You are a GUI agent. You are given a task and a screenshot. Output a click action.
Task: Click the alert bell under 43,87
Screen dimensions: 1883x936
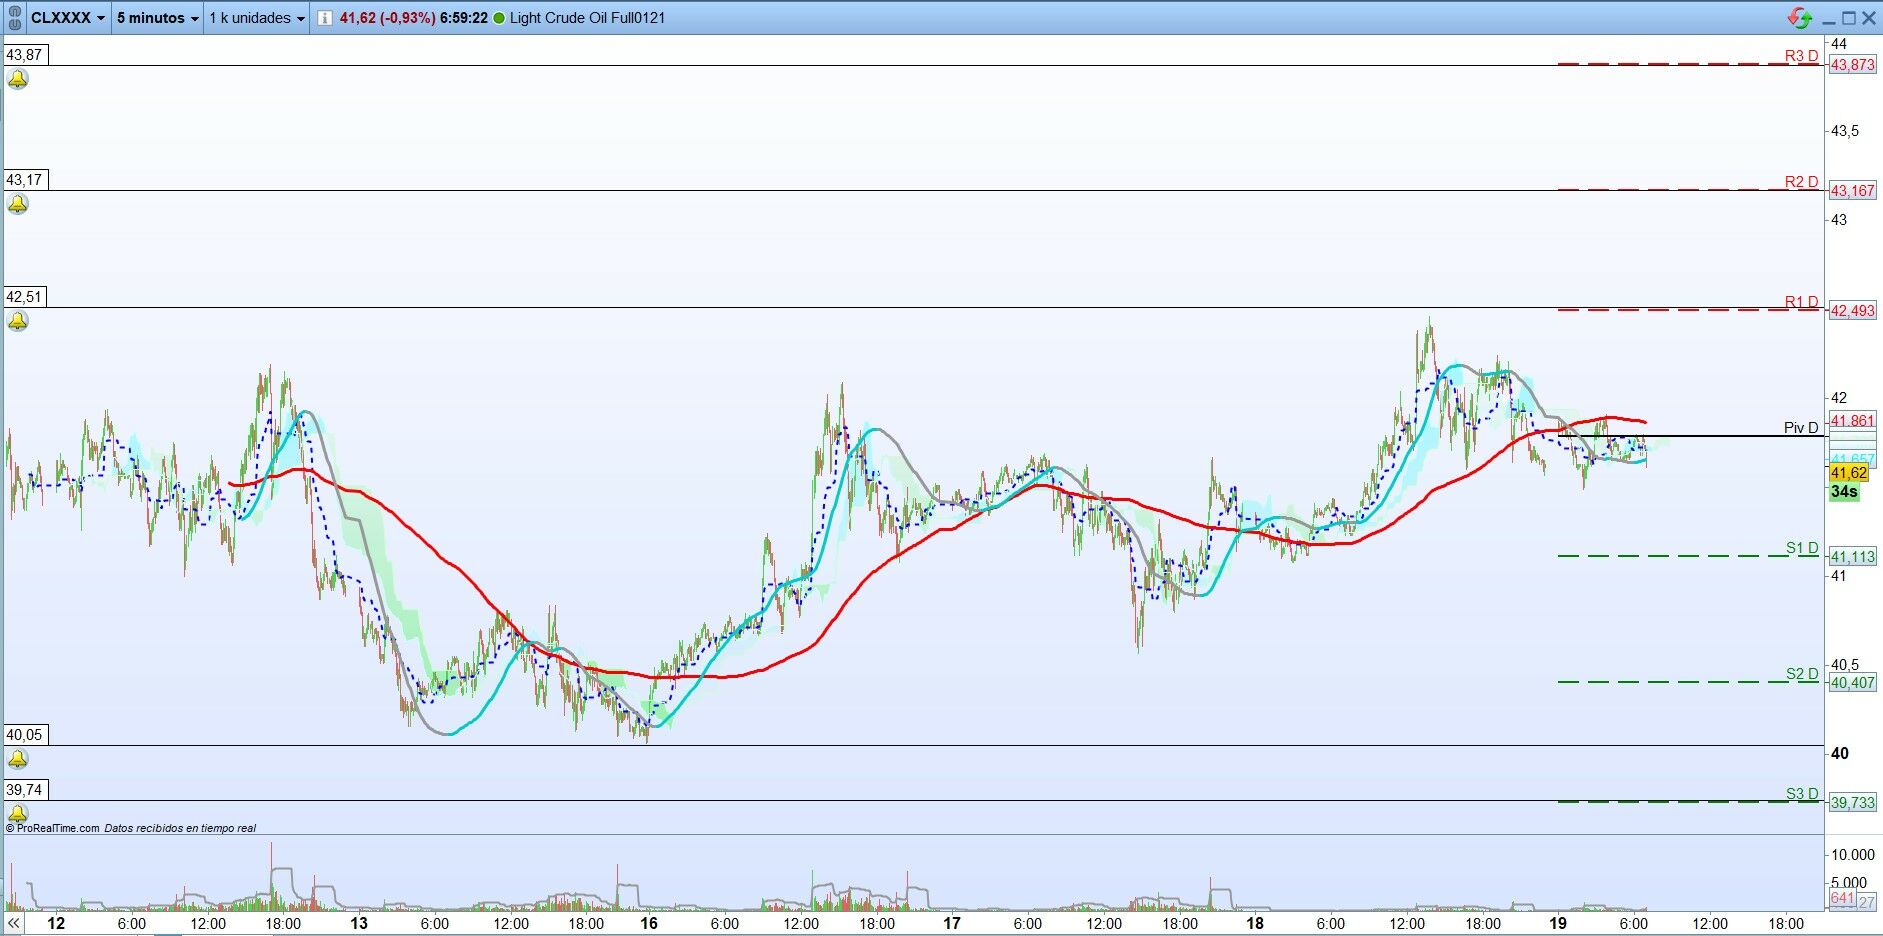point(17,79)
